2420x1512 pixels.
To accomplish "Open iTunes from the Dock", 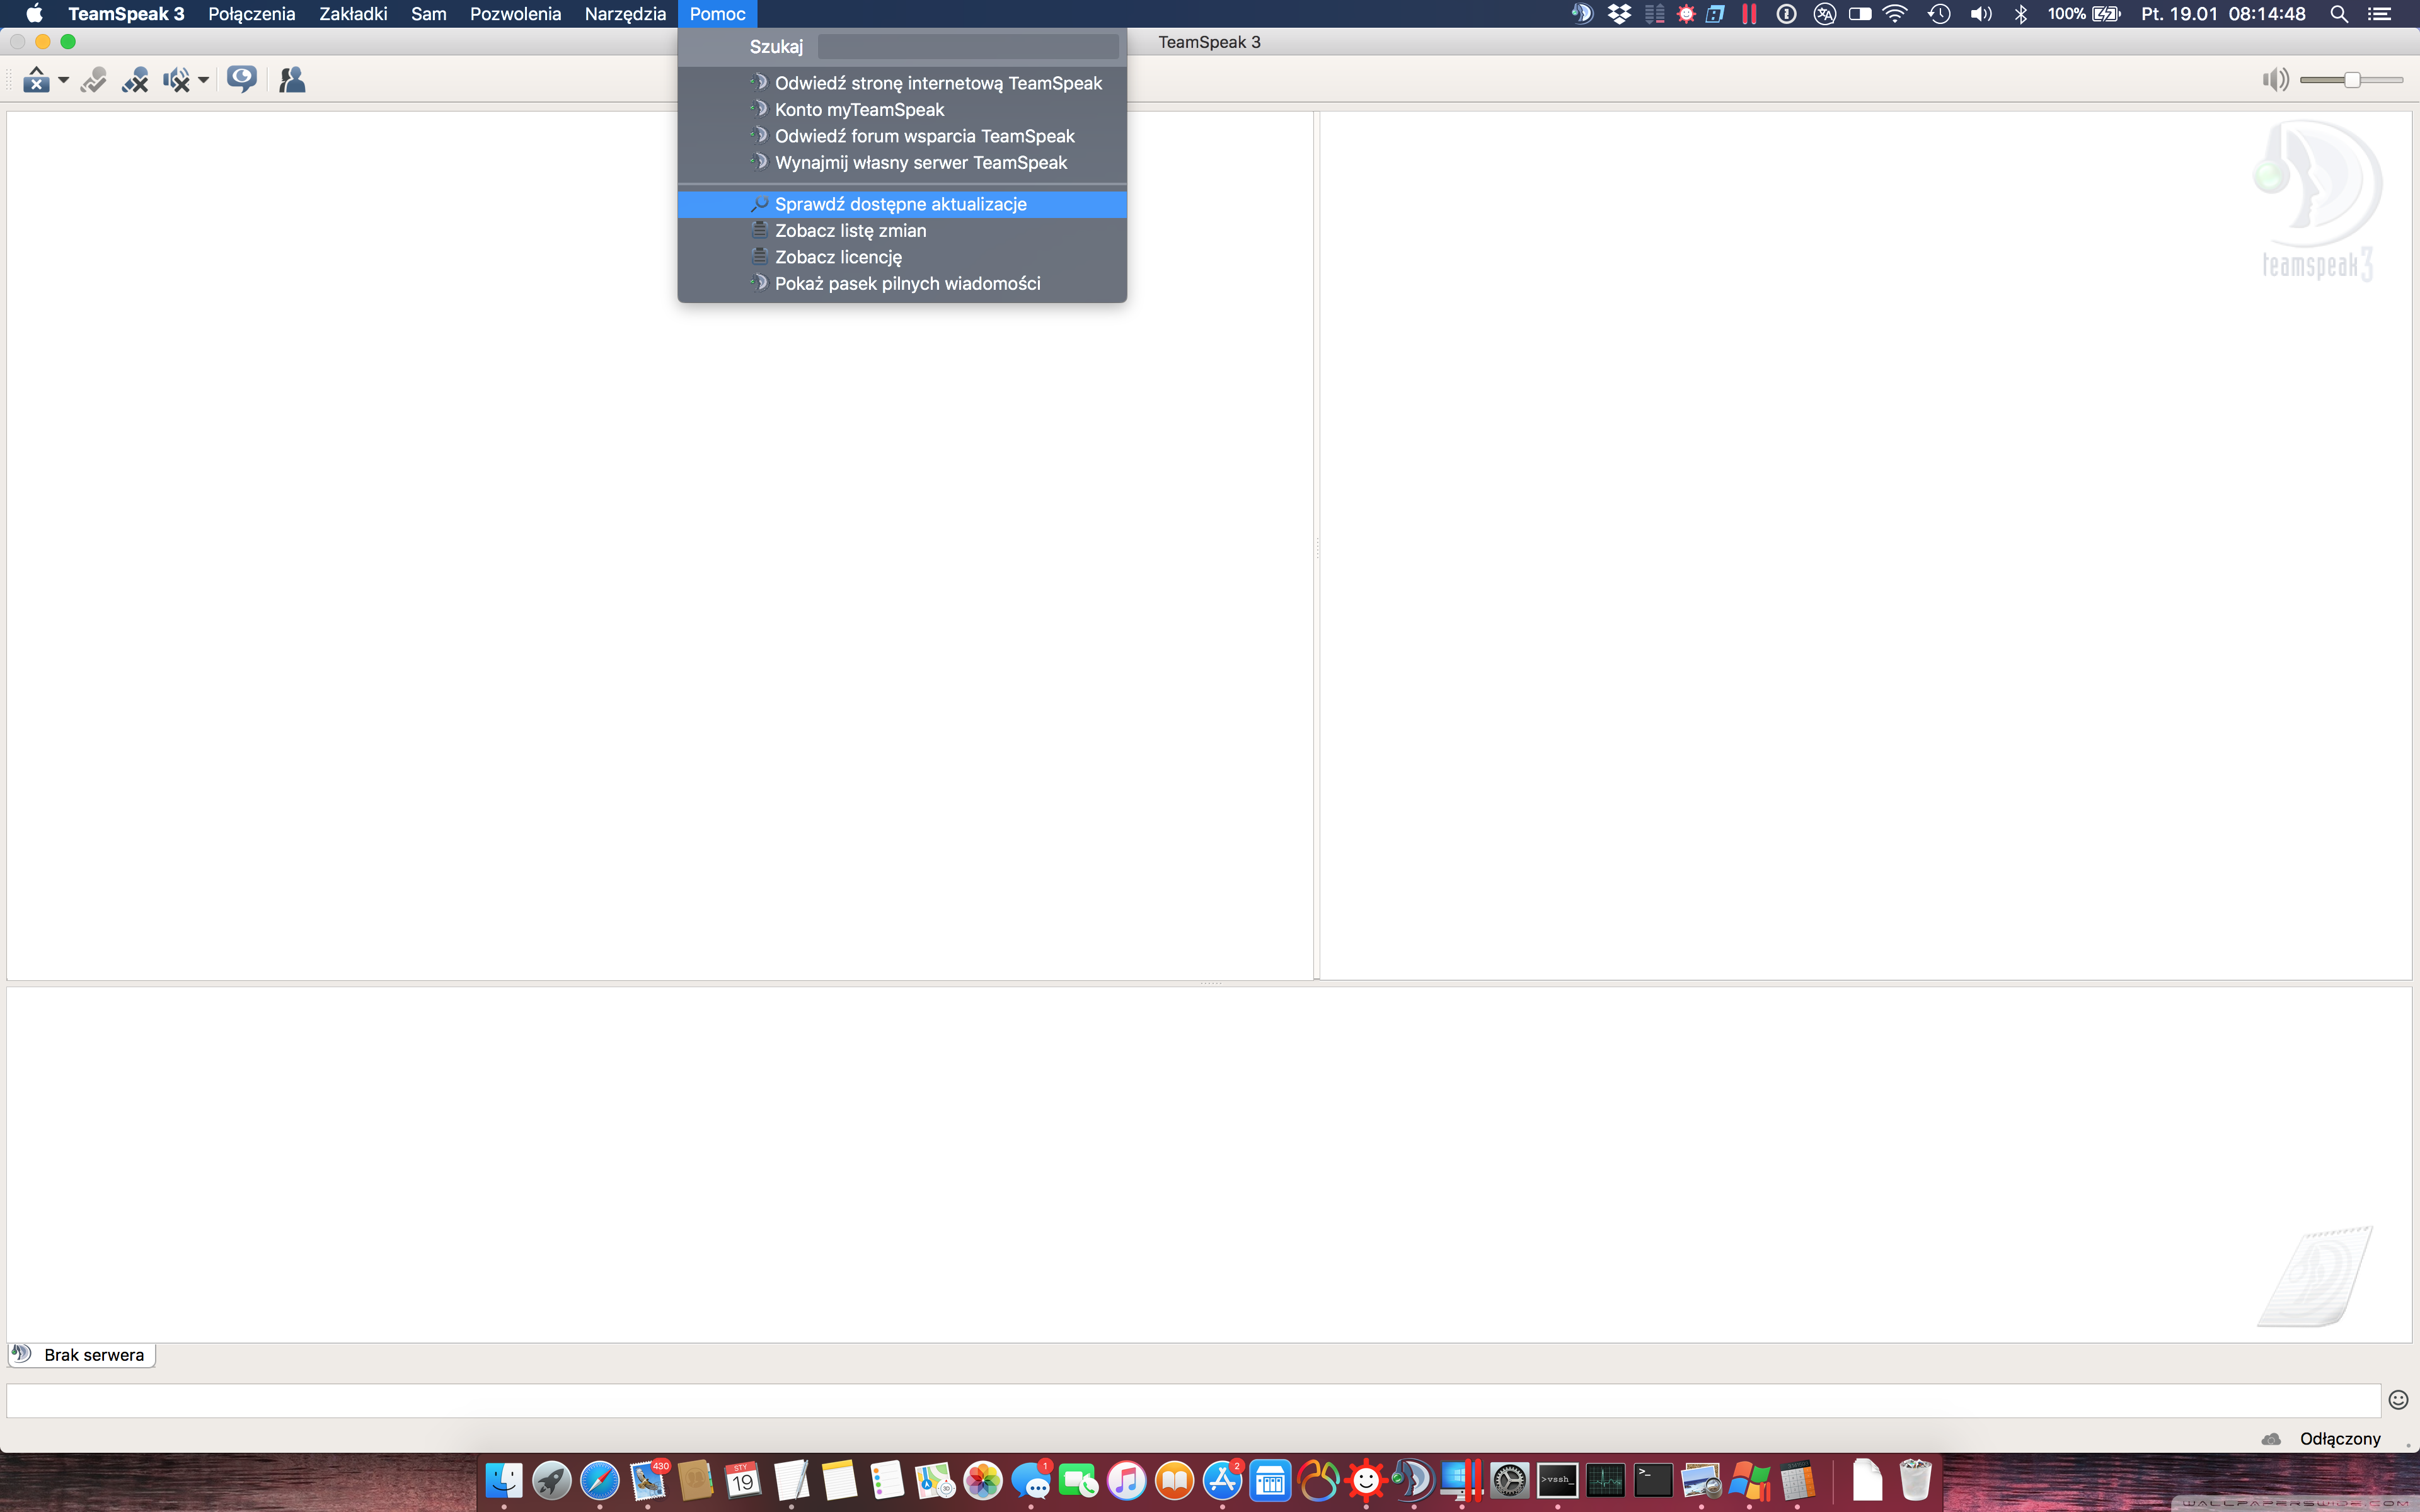I will tap(1127, 1480).
